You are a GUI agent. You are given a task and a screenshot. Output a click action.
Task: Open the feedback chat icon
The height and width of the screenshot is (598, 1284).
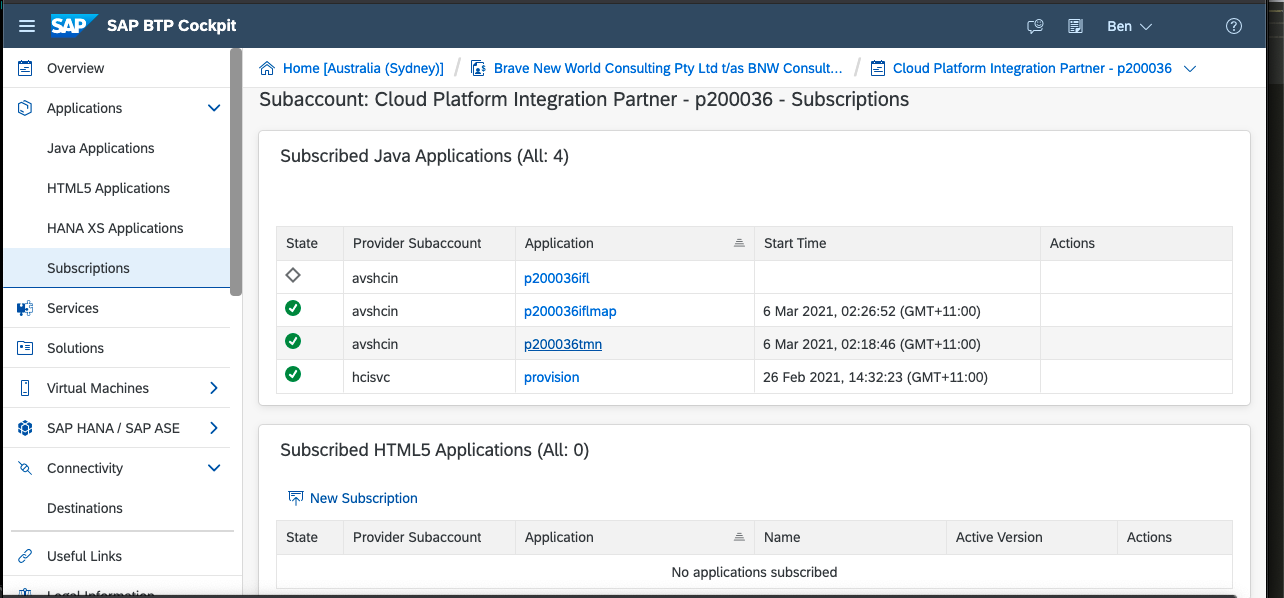(1035, 26)
